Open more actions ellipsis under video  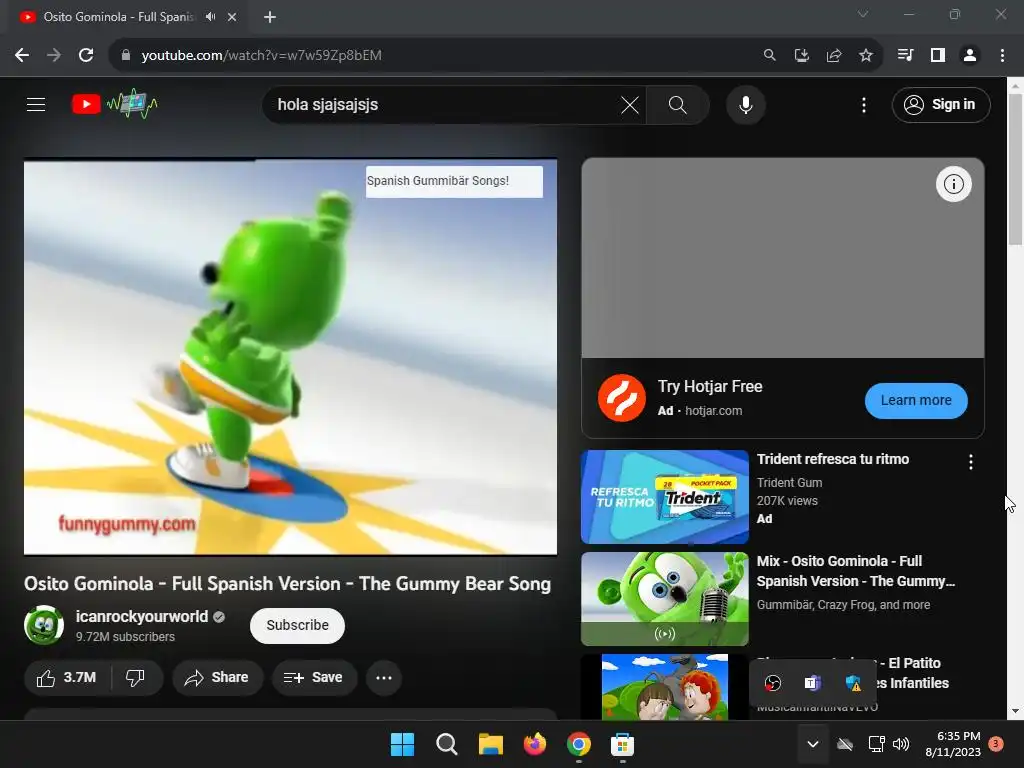tap(384, 678)
